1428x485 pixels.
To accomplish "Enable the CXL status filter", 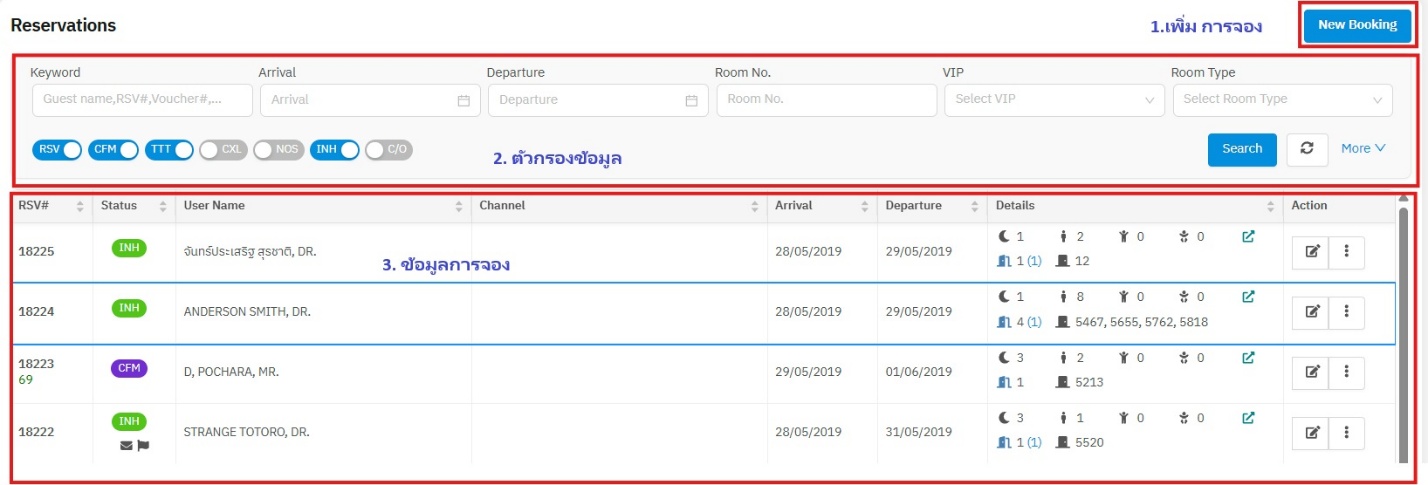I will tap(222, 150).
